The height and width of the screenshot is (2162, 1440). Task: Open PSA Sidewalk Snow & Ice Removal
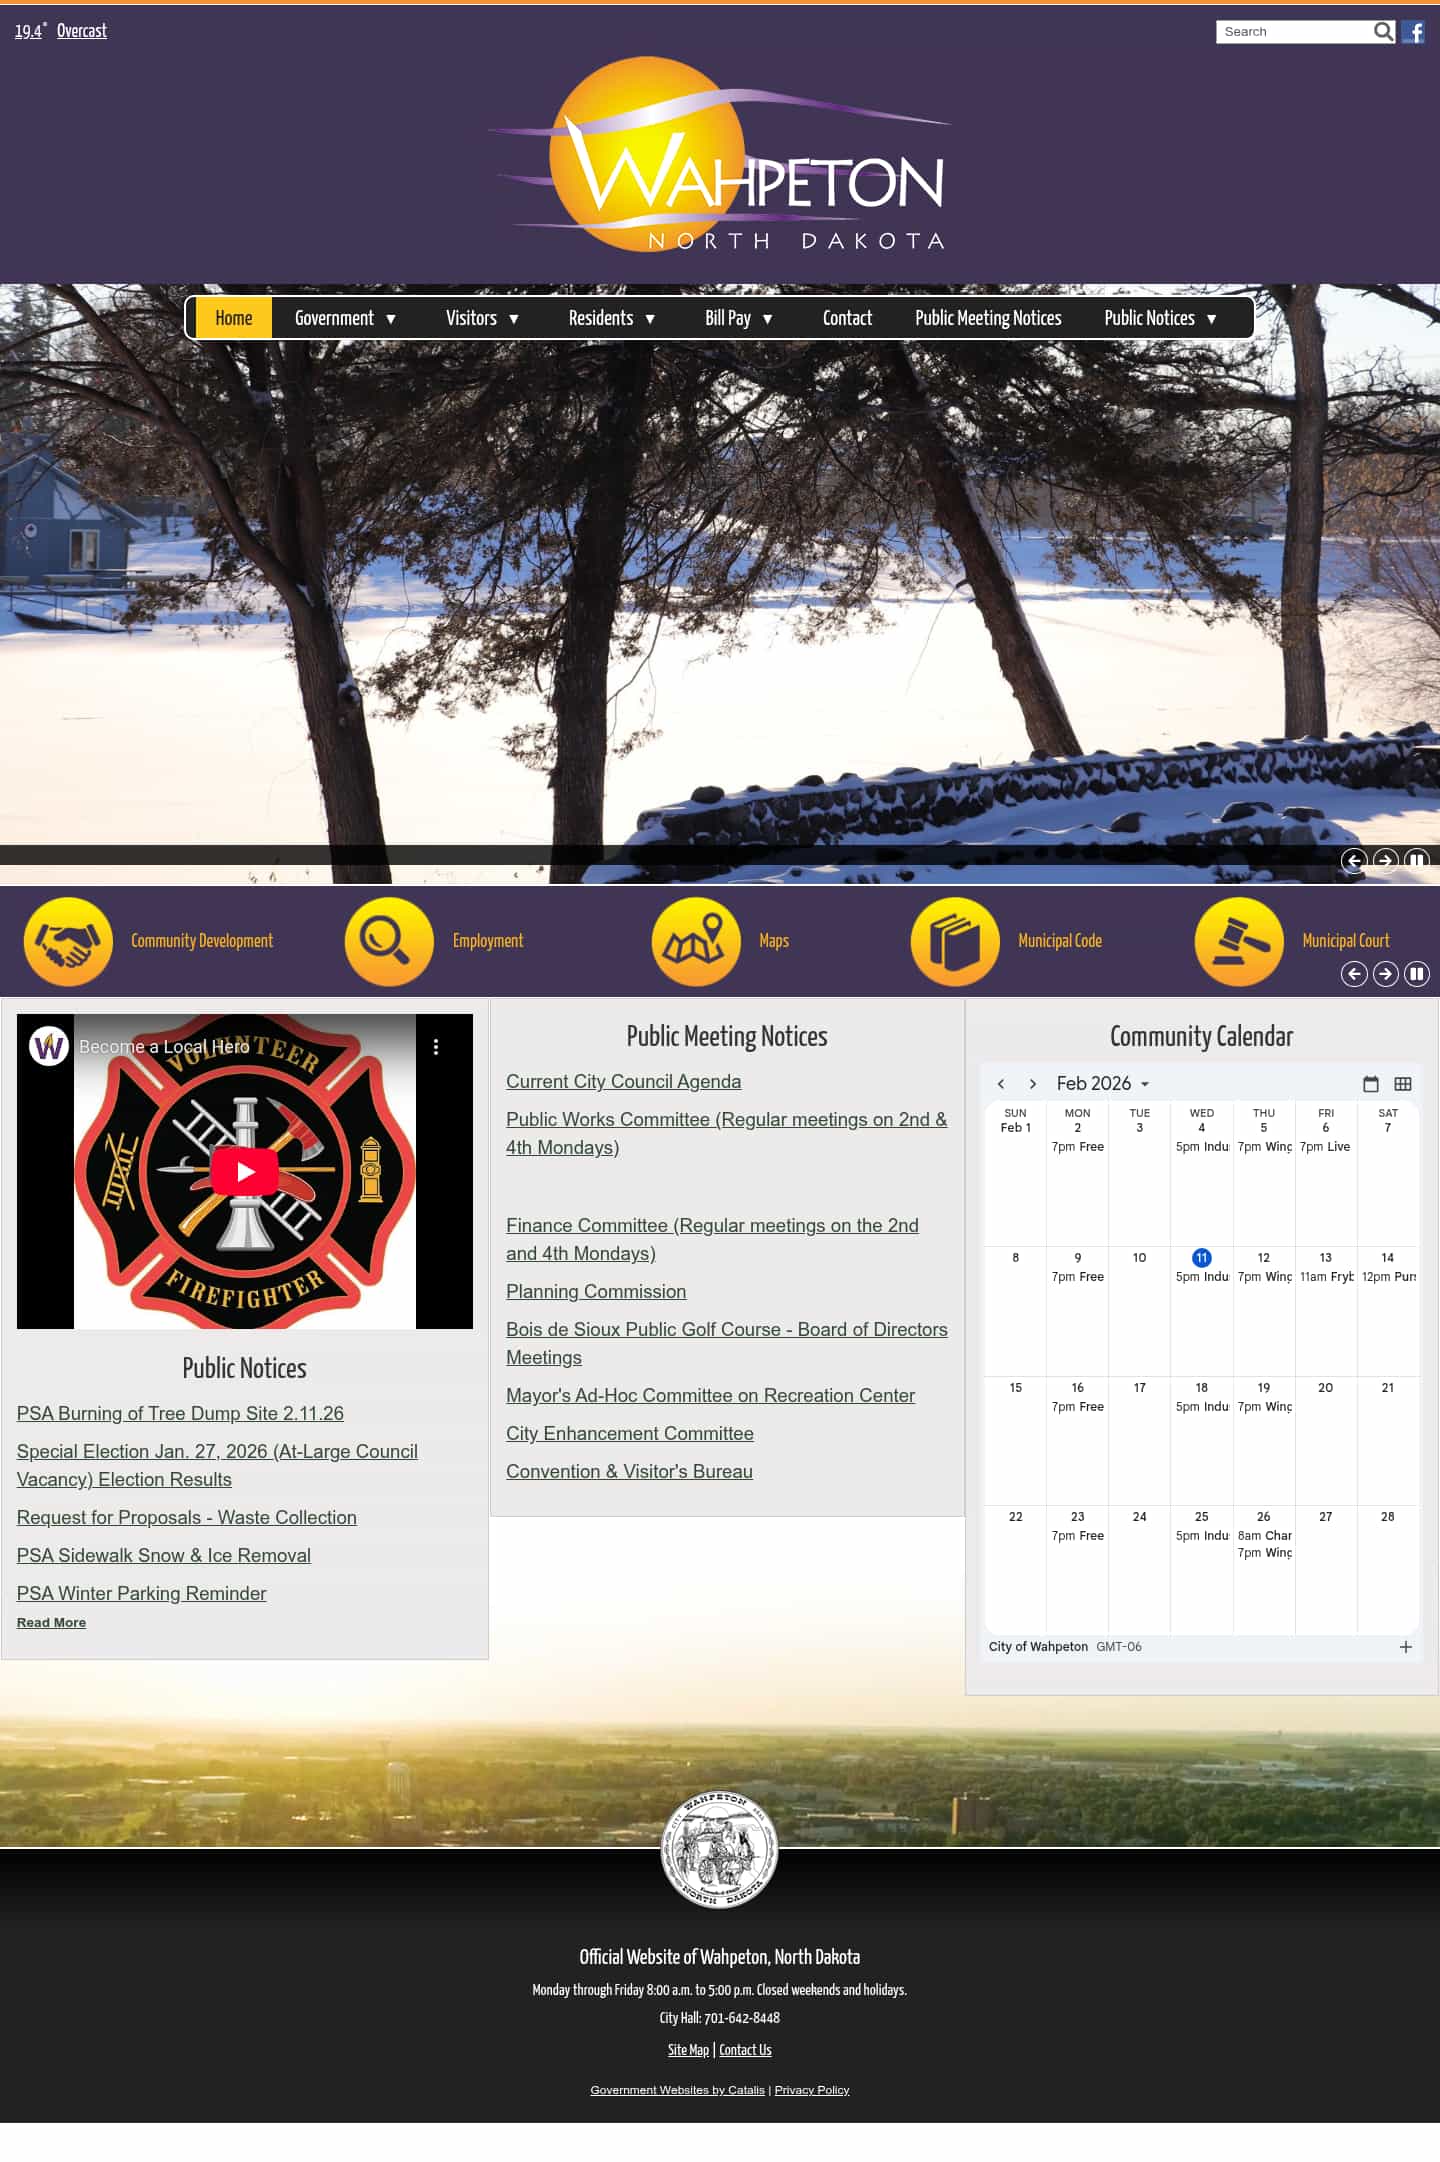[164, 1556]
